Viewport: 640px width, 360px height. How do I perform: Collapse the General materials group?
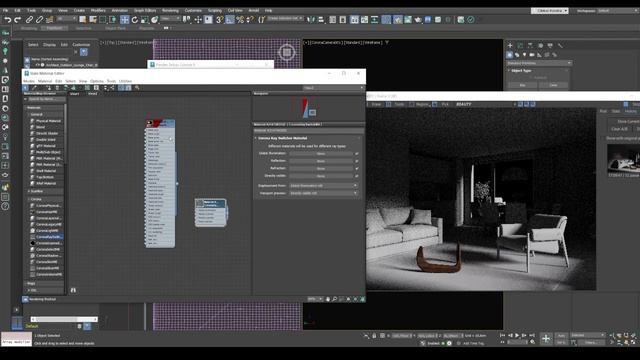29,114
